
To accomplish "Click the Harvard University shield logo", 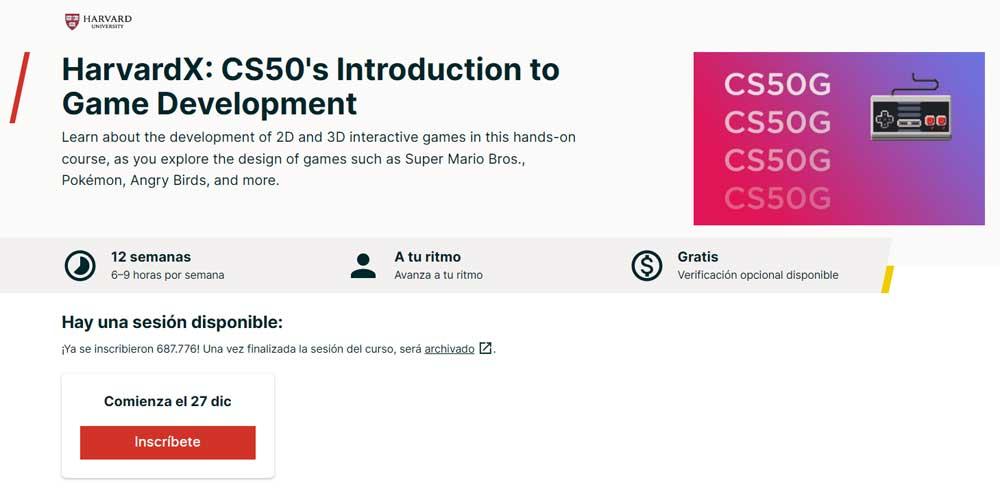I will (72, 22).
